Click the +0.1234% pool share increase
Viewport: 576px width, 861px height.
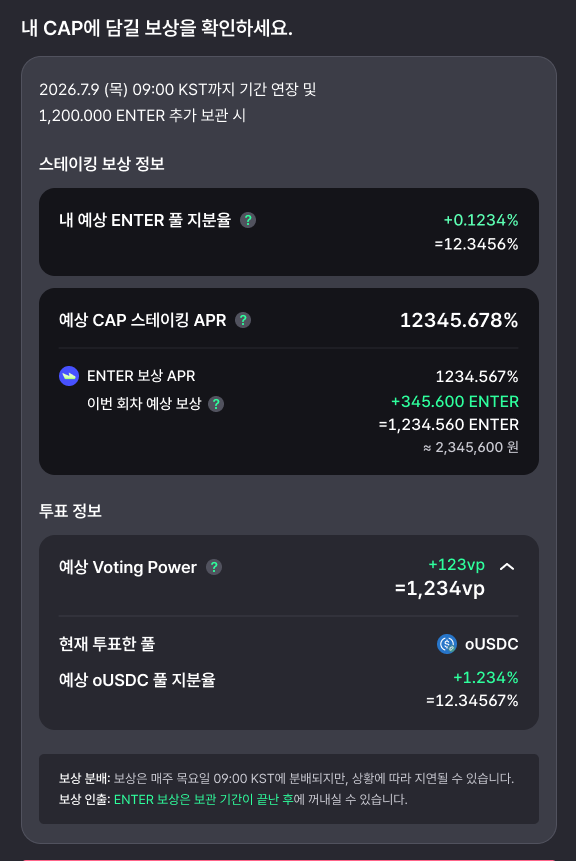pos(481,220)
